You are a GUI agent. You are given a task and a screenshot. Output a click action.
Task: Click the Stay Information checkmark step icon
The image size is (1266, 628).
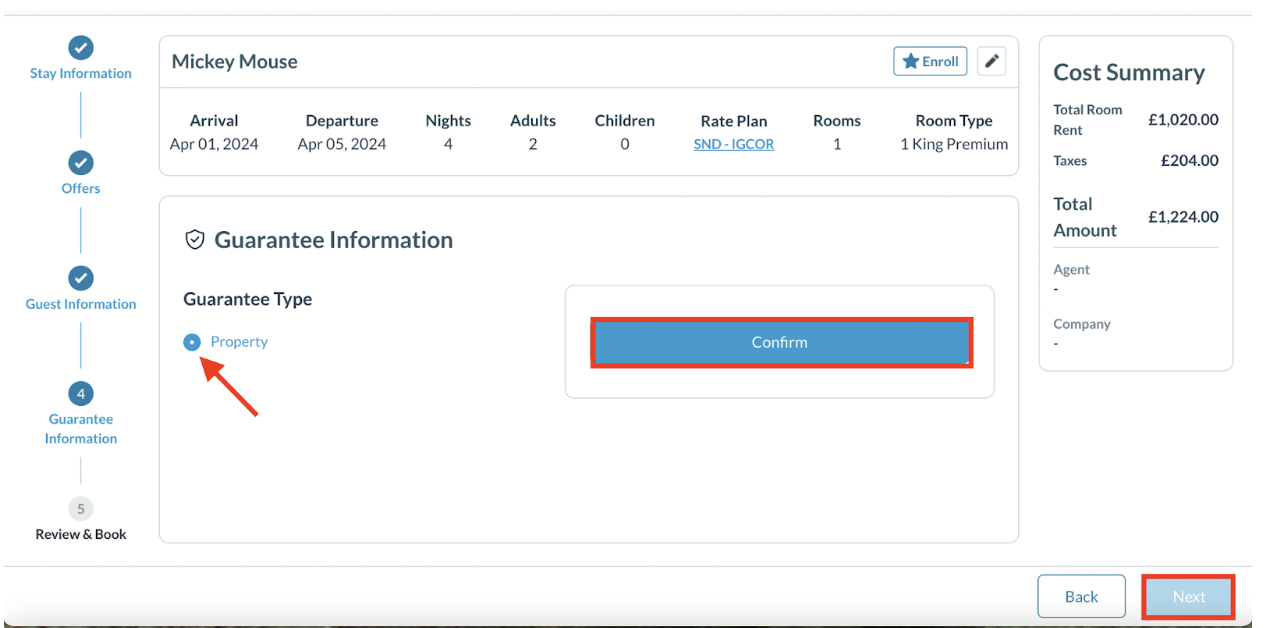(x=80, y=47)
